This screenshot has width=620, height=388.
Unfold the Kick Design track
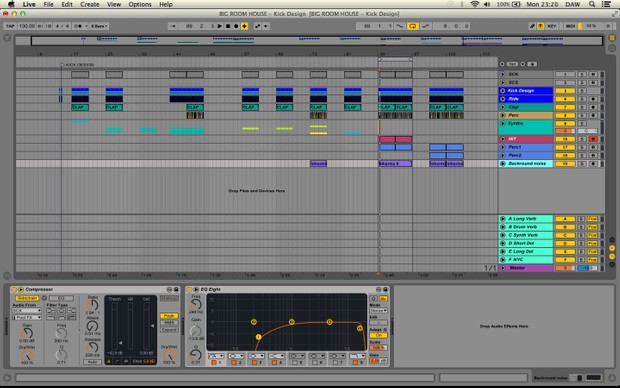click(503, 91)
